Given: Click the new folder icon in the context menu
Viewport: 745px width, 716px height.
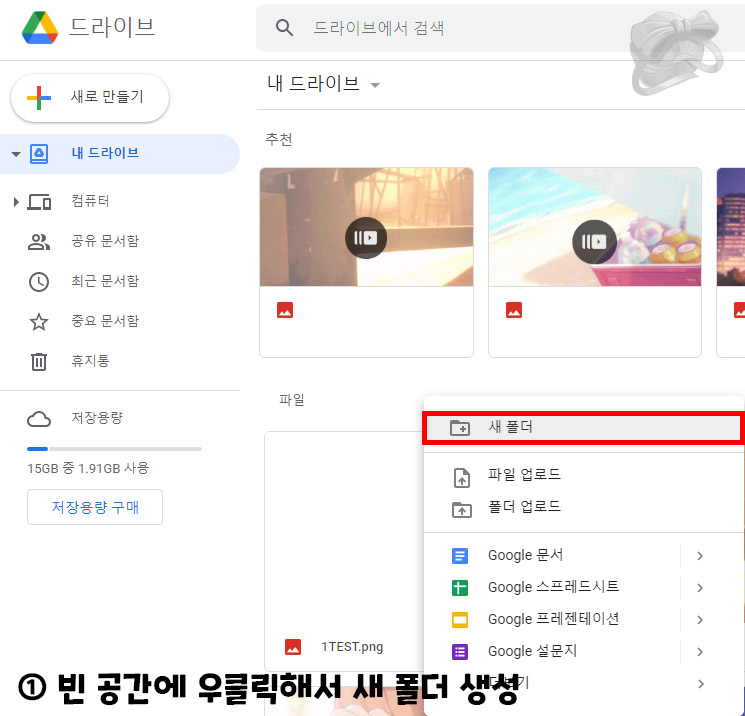Looking at the screenshot, I should pyautogui.click(x=460, y=428).
